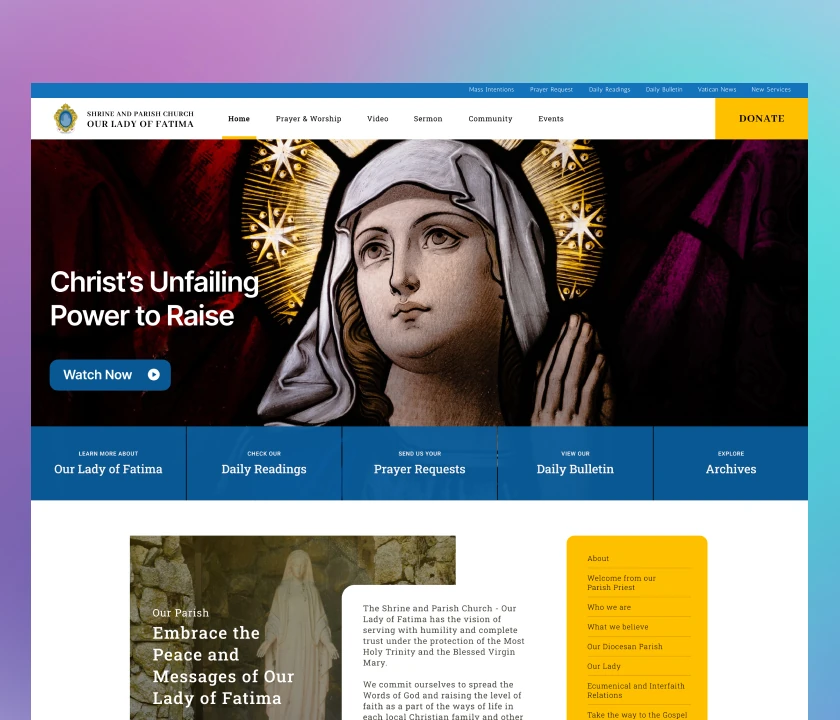Select Check Our Daily Readings tile
The width and height of the screenshot is (840, 720).
click(264, 463)
